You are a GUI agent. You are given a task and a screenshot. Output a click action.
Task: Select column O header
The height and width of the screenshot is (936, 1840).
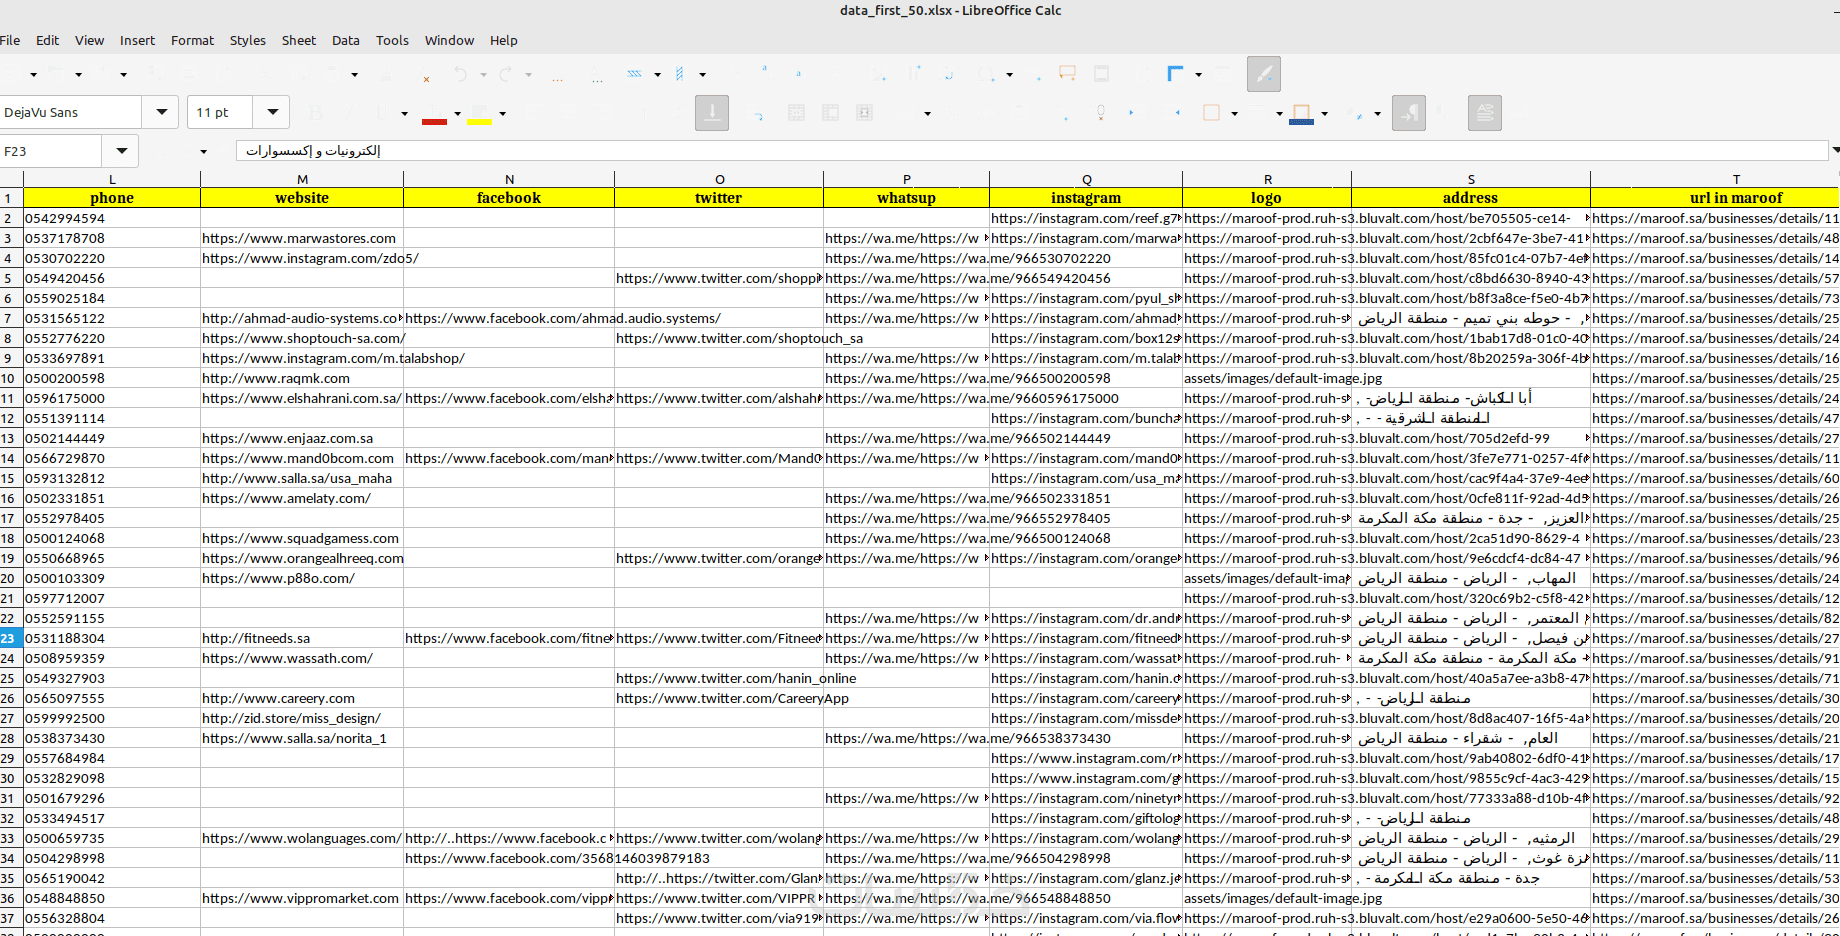(719, 179)
